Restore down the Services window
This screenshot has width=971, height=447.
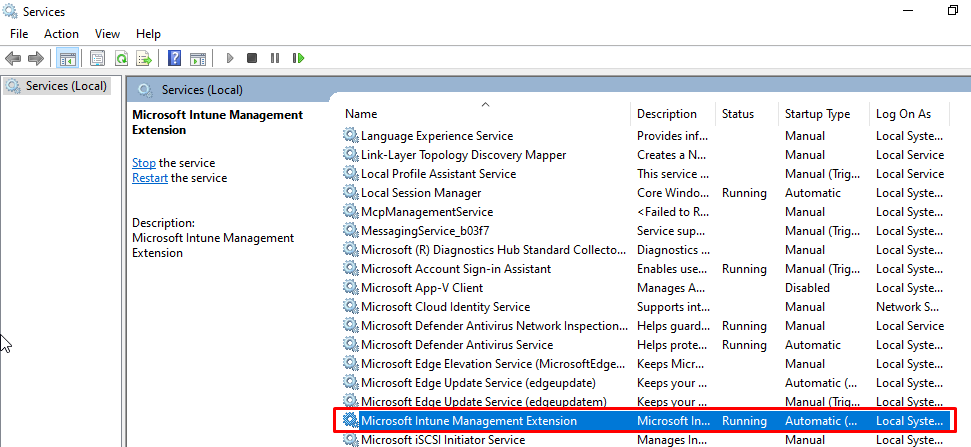pos(953,11)
